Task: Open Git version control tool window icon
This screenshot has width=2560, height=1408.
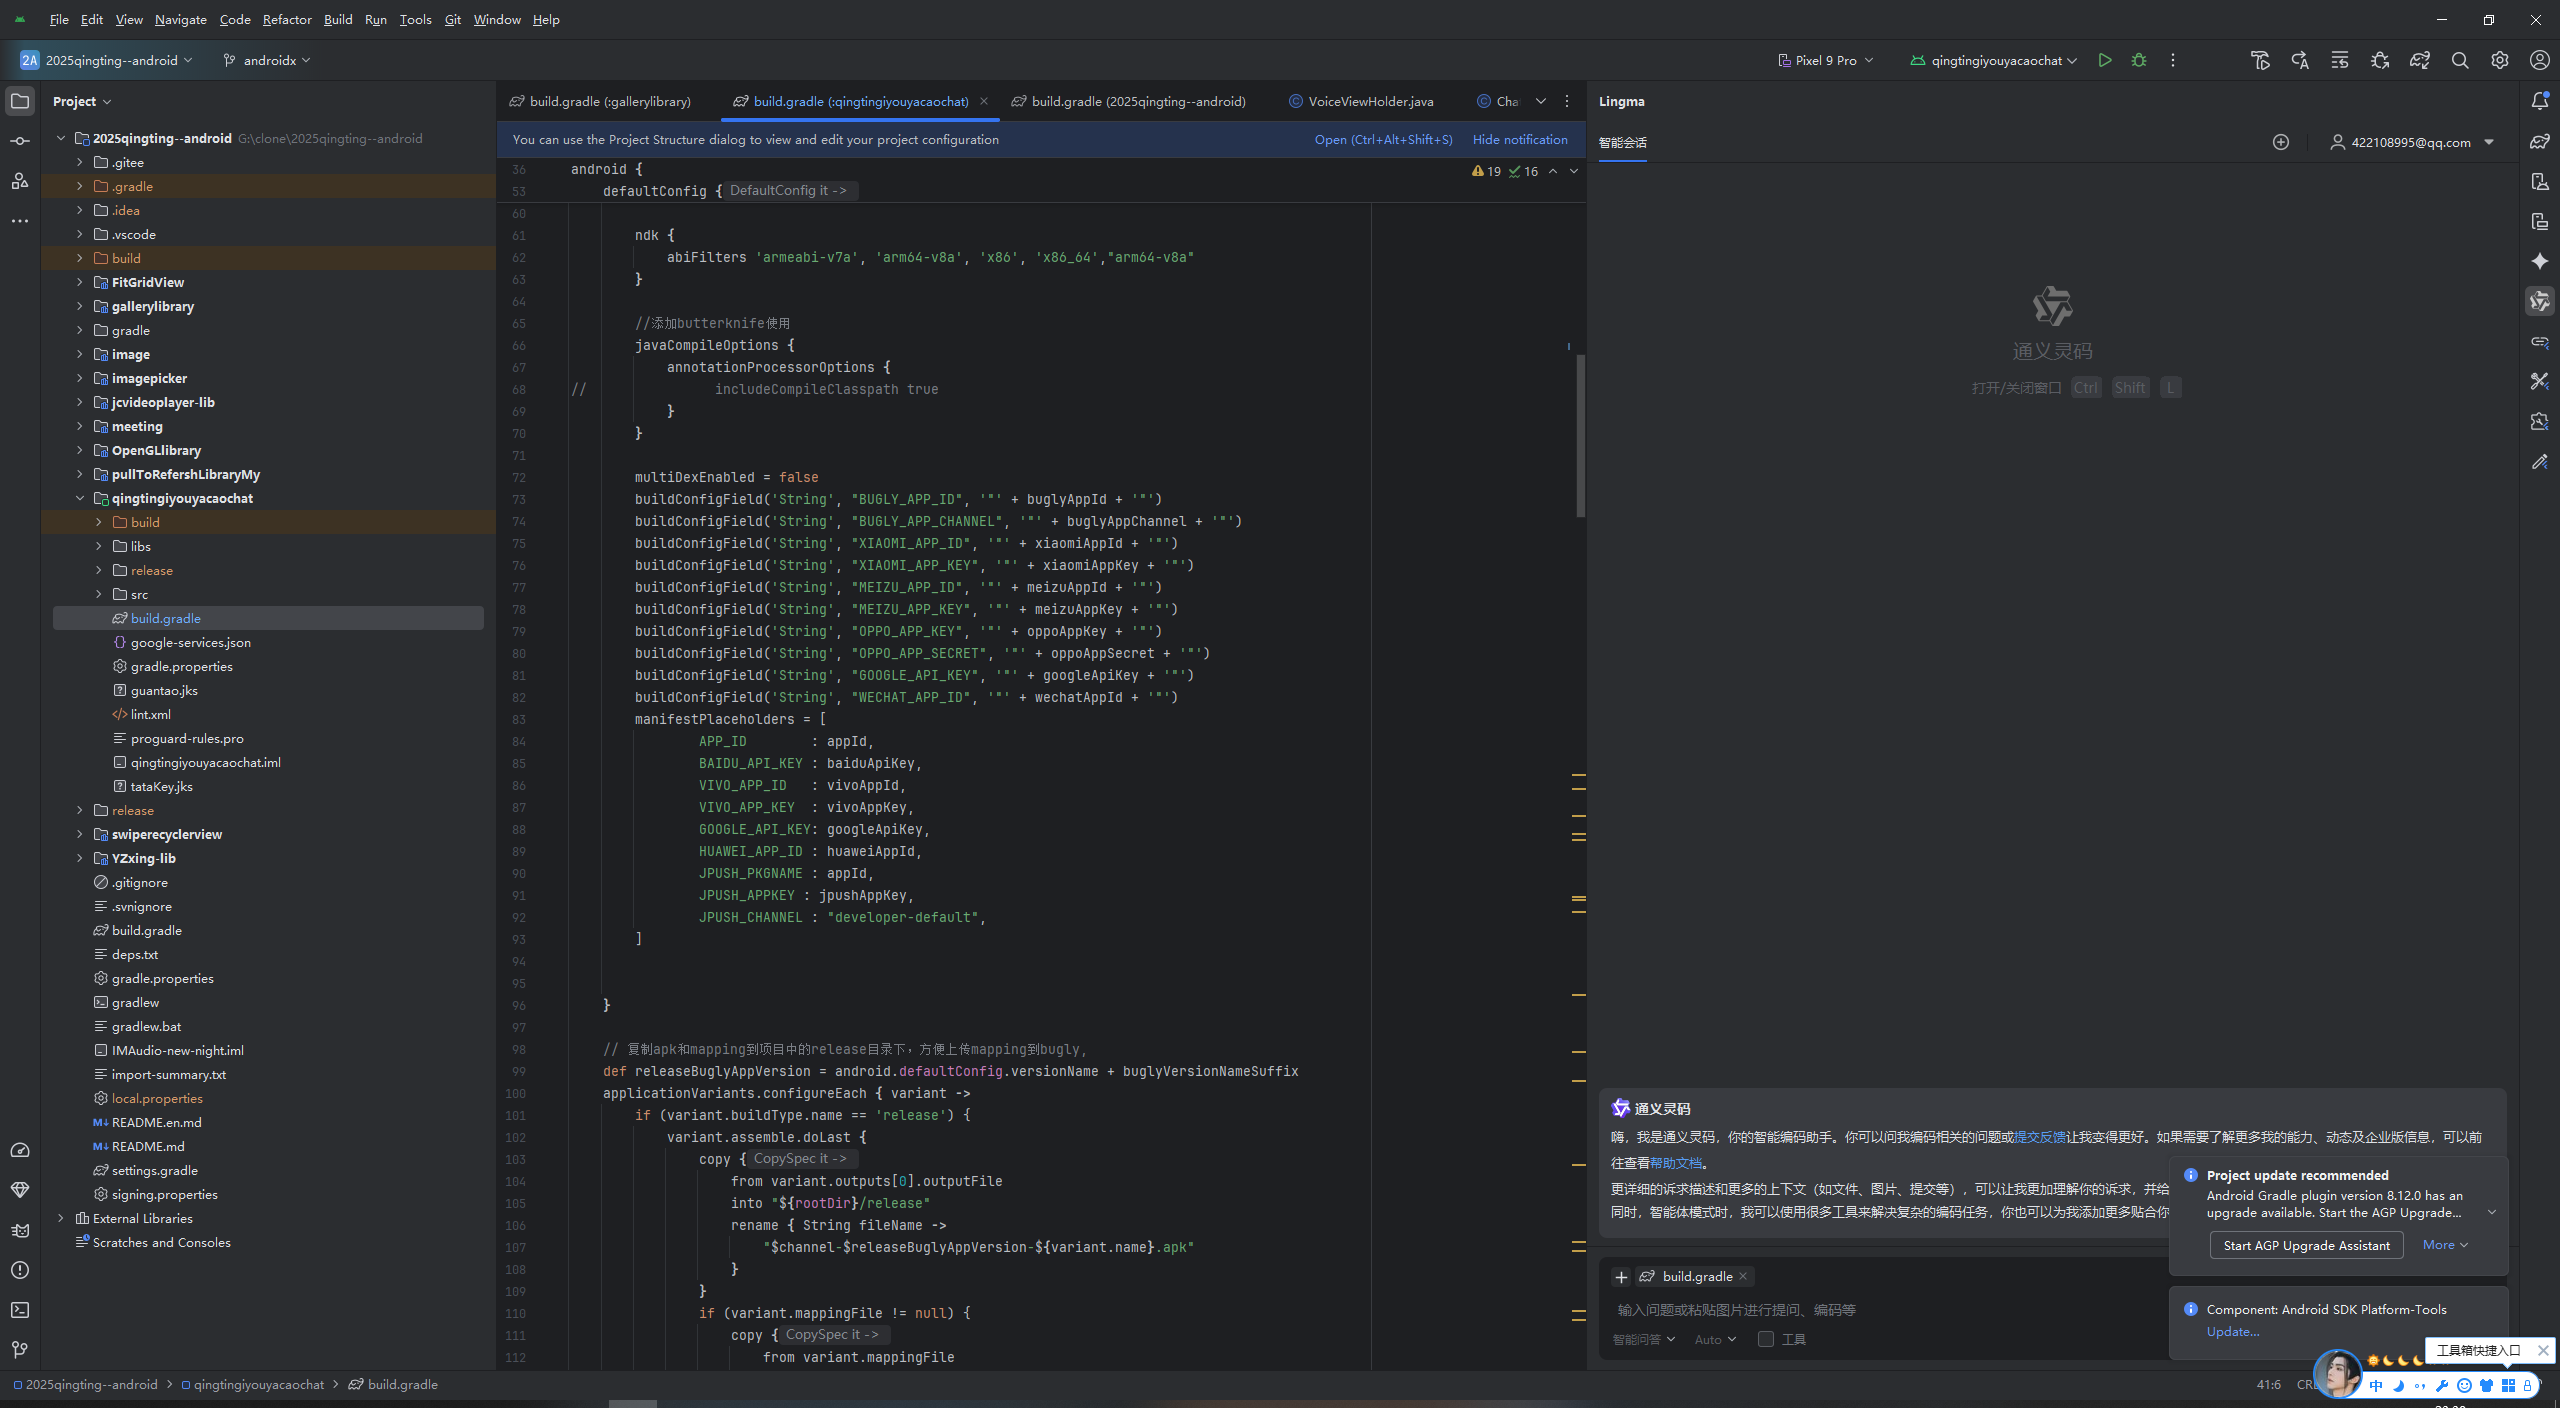Action: pos(20,1350)
